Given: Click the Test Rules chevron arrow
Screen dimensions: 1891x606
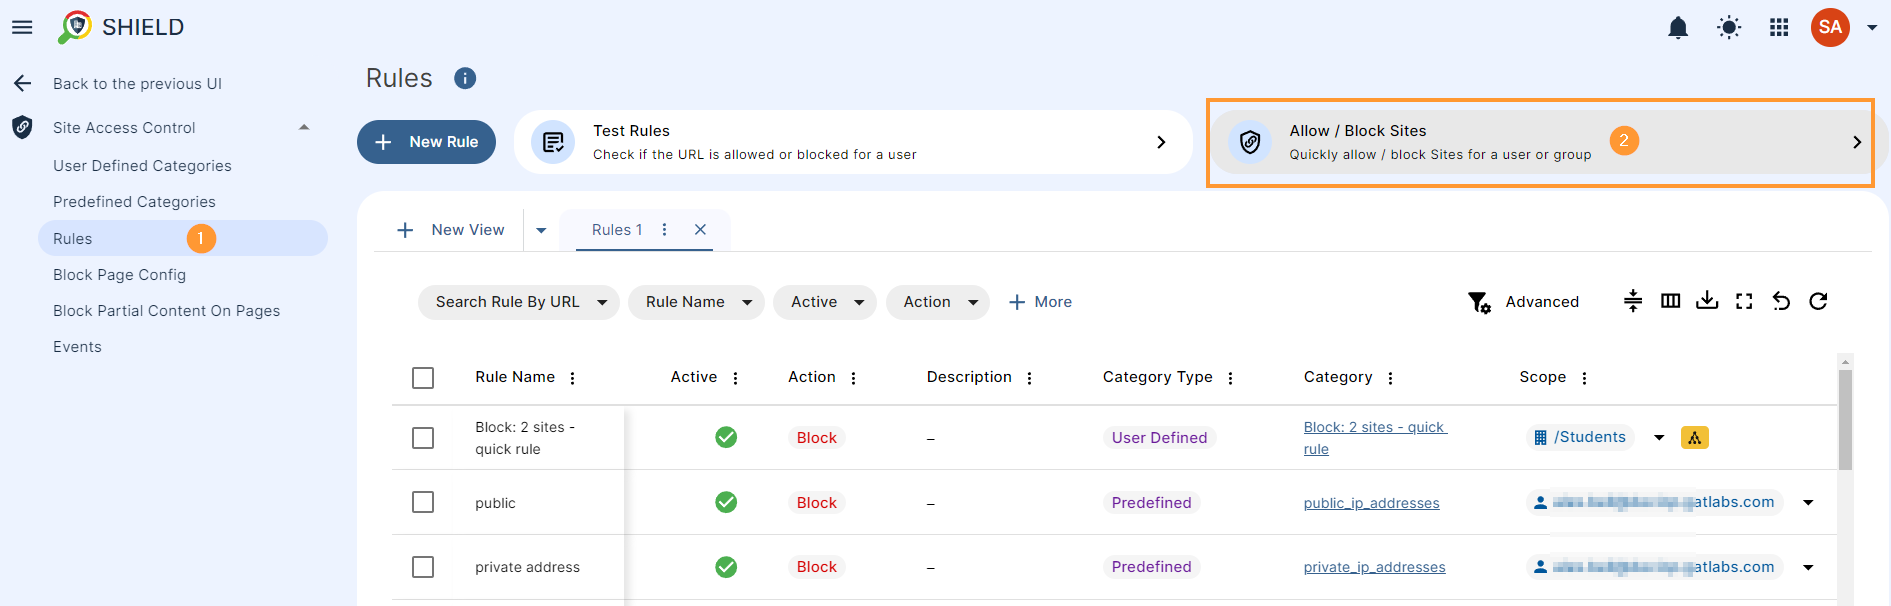Looking at the screenshot, I should [1161, 142].
